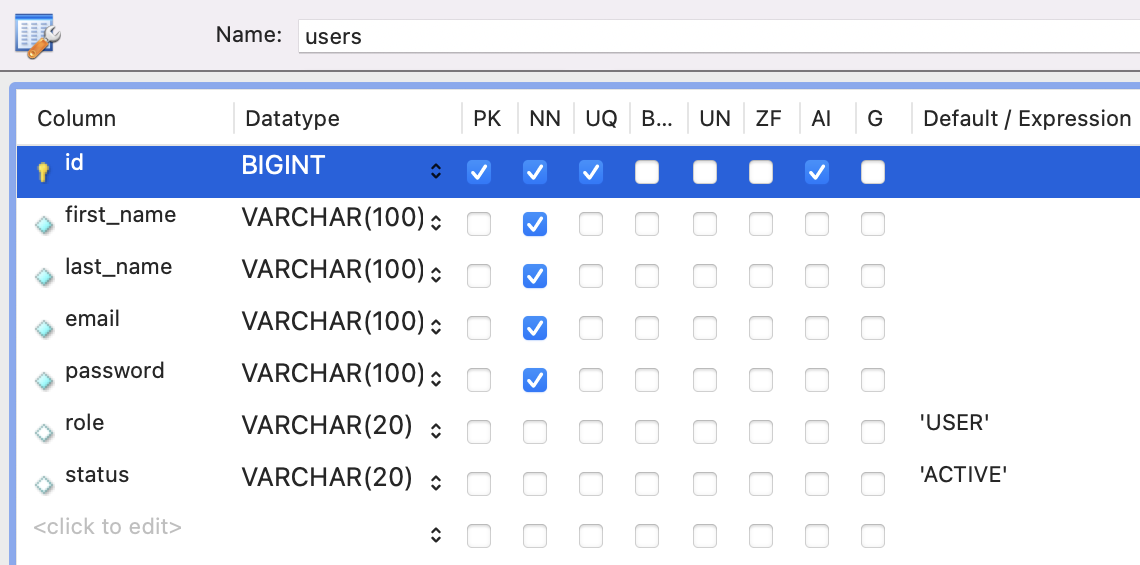Screen dimensions: 1140x565
Task: Open datatype dropdown for email column
Action: [435, 326]
